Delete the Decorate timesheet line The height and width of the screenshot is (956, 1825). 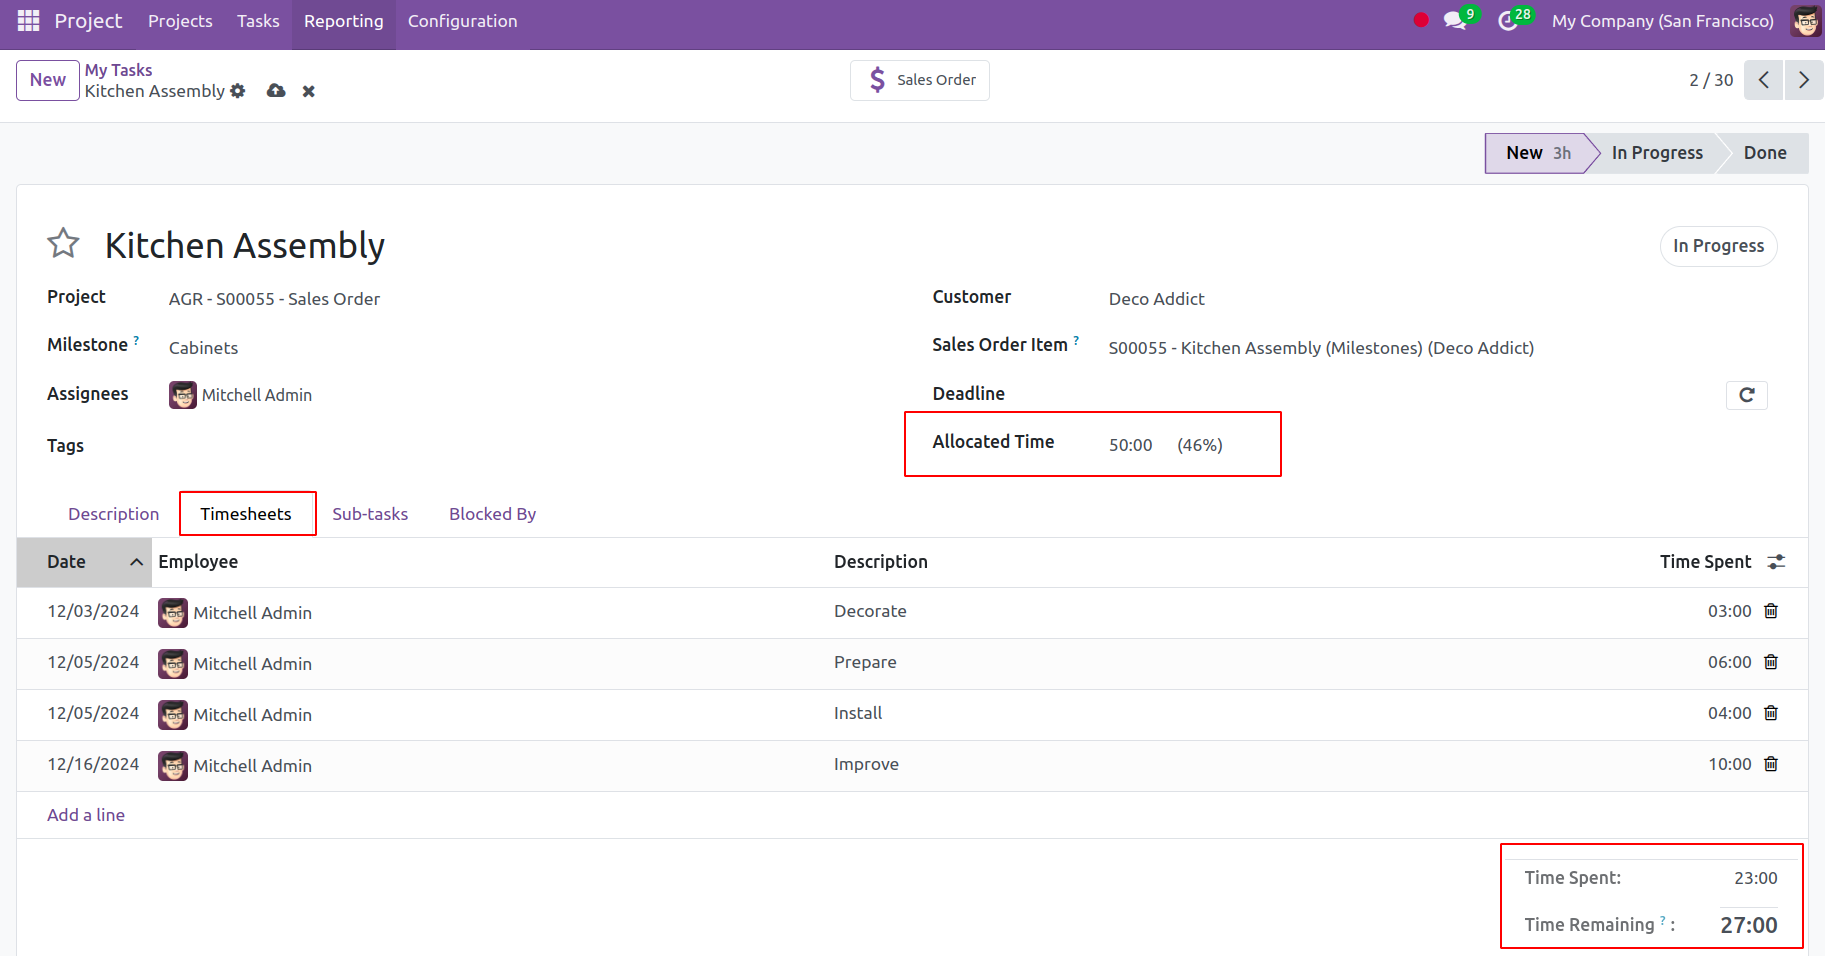tap(1771, 611)
